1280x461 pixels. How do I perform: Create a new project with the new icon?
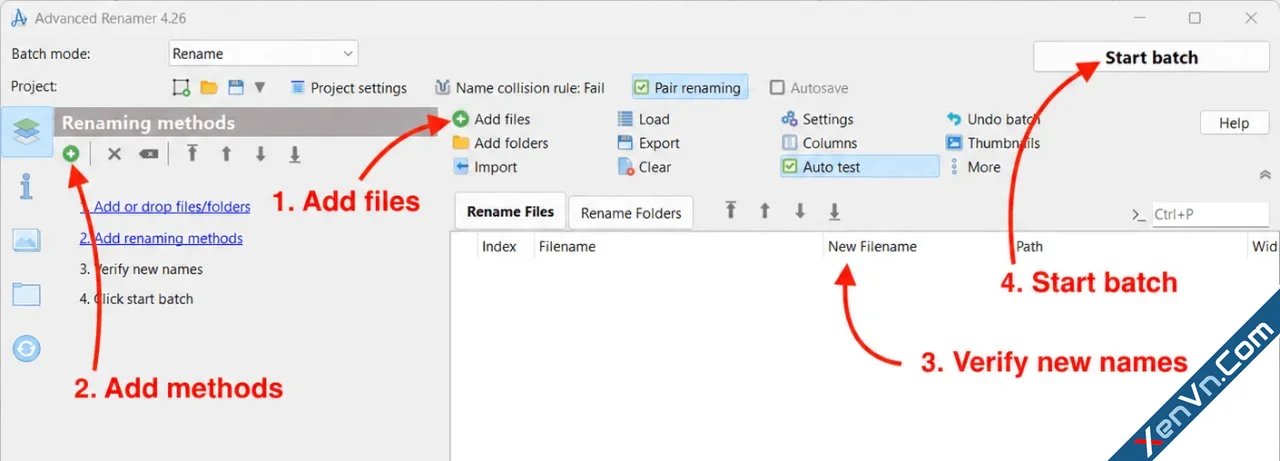(x=181, y=87)
